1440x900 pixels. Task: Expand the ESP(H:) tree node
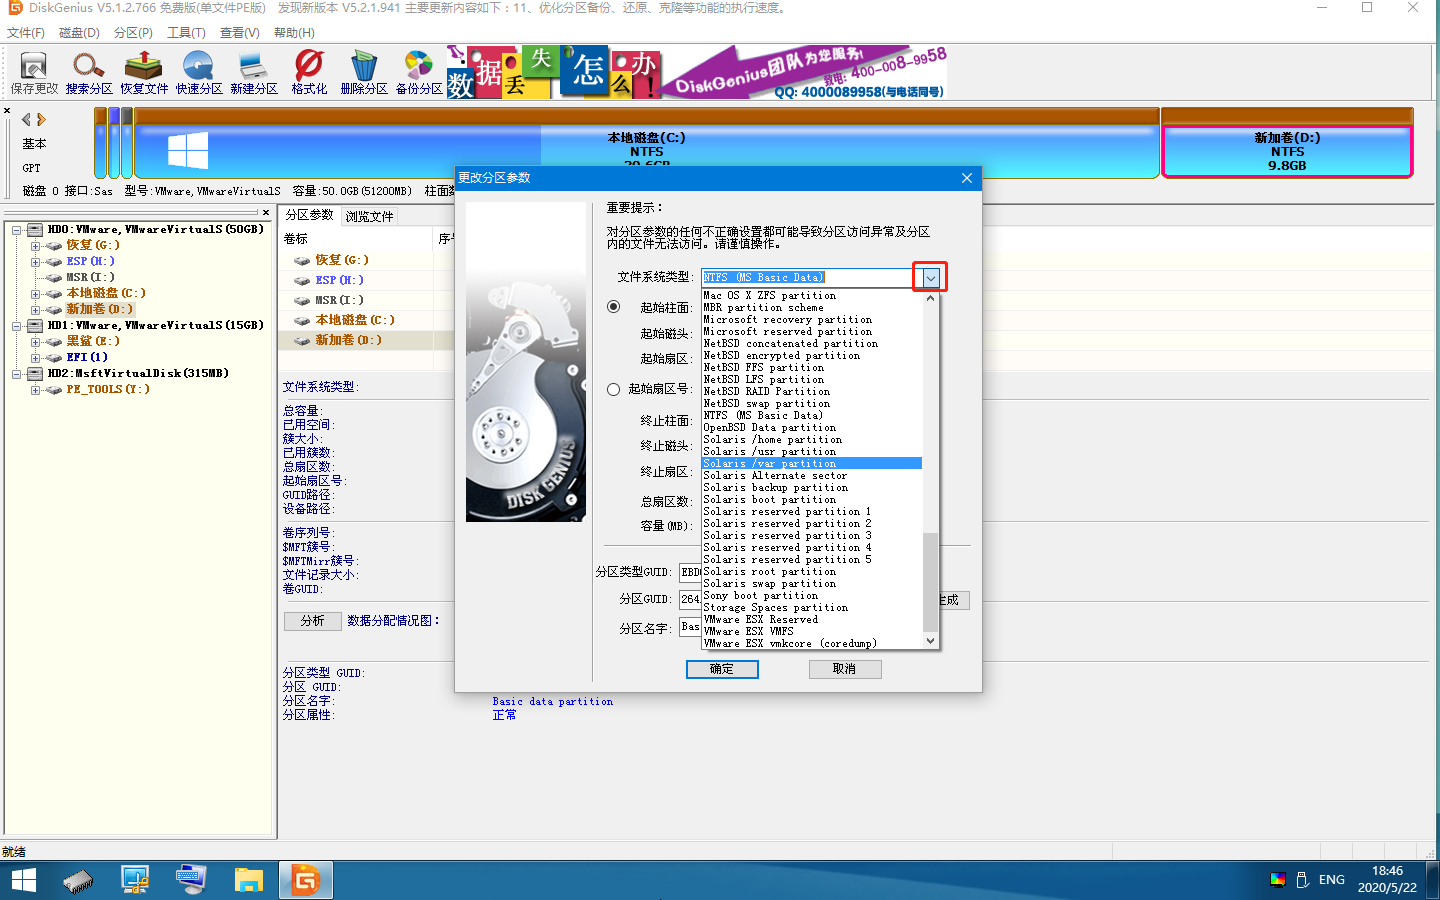click(x=35, y=261)
